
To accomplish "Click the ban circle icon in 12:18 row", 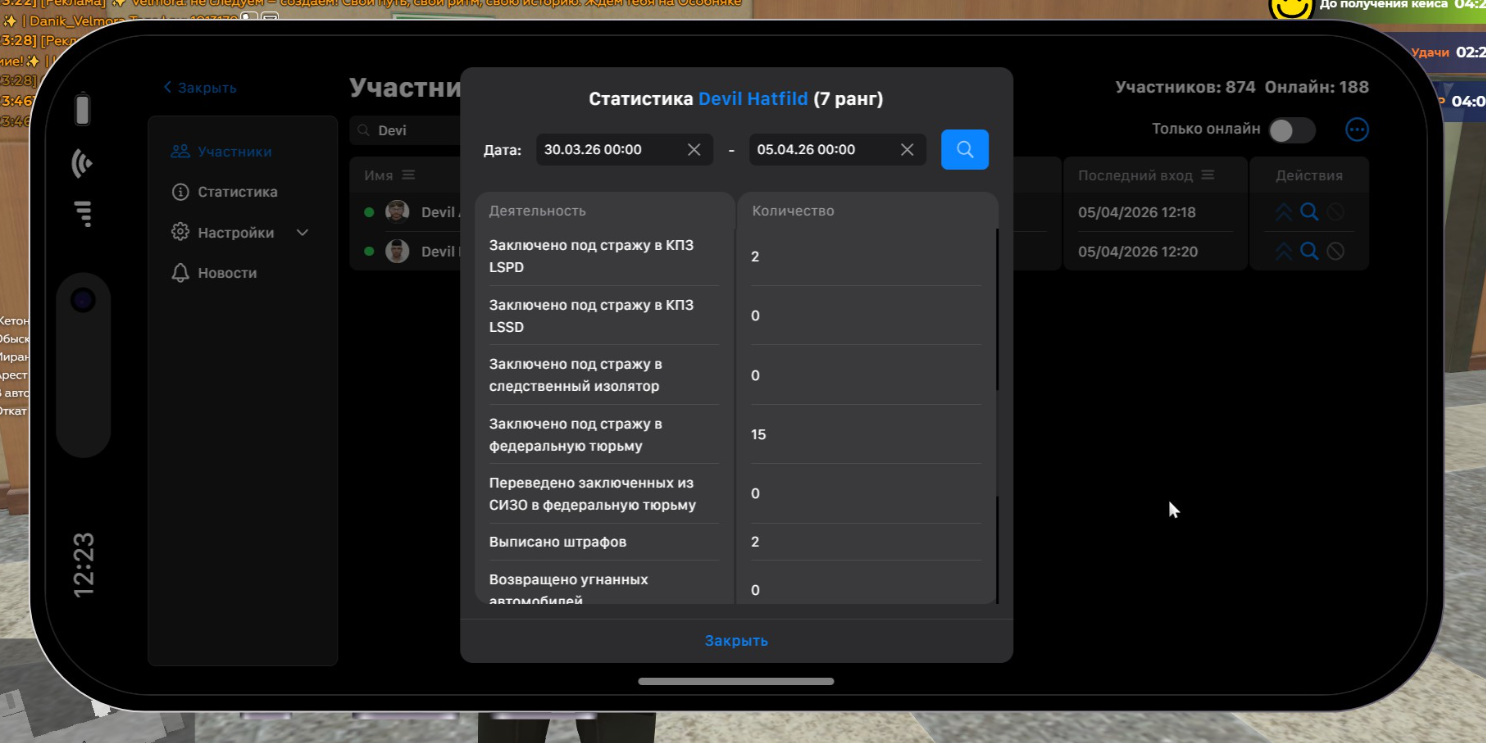I will (1335, 212).
